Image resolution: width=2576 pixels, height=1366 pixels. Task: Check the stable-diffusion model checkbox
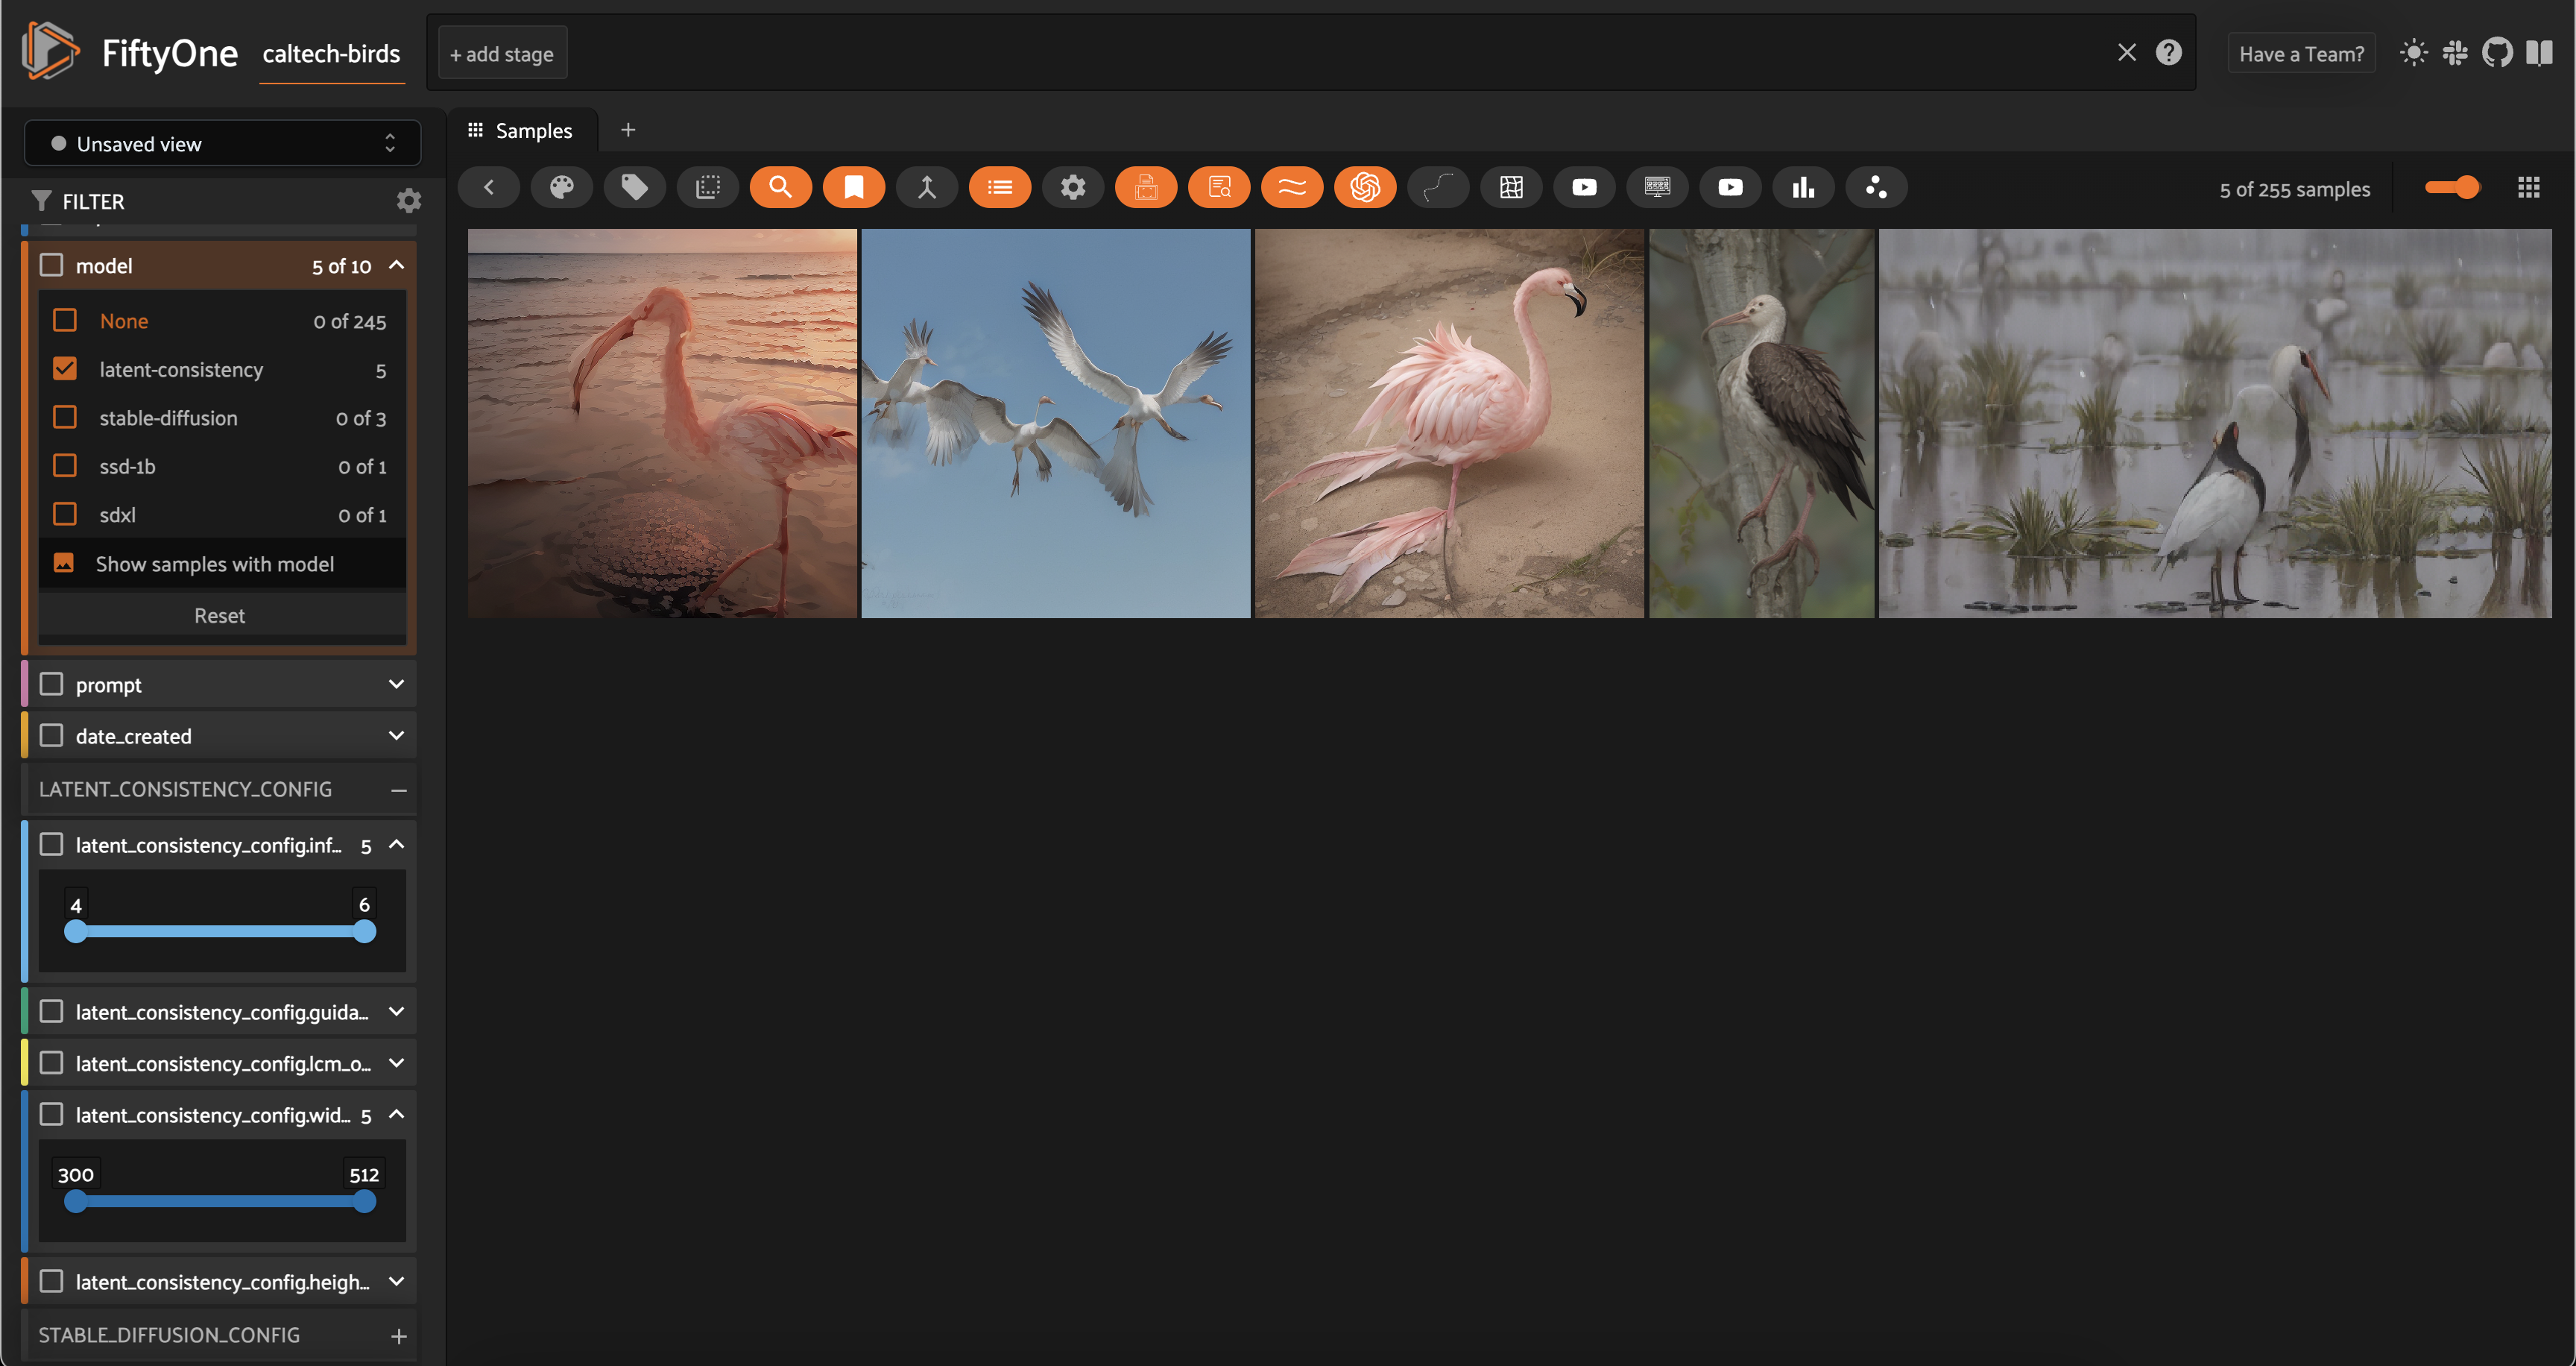pos(65,417)
